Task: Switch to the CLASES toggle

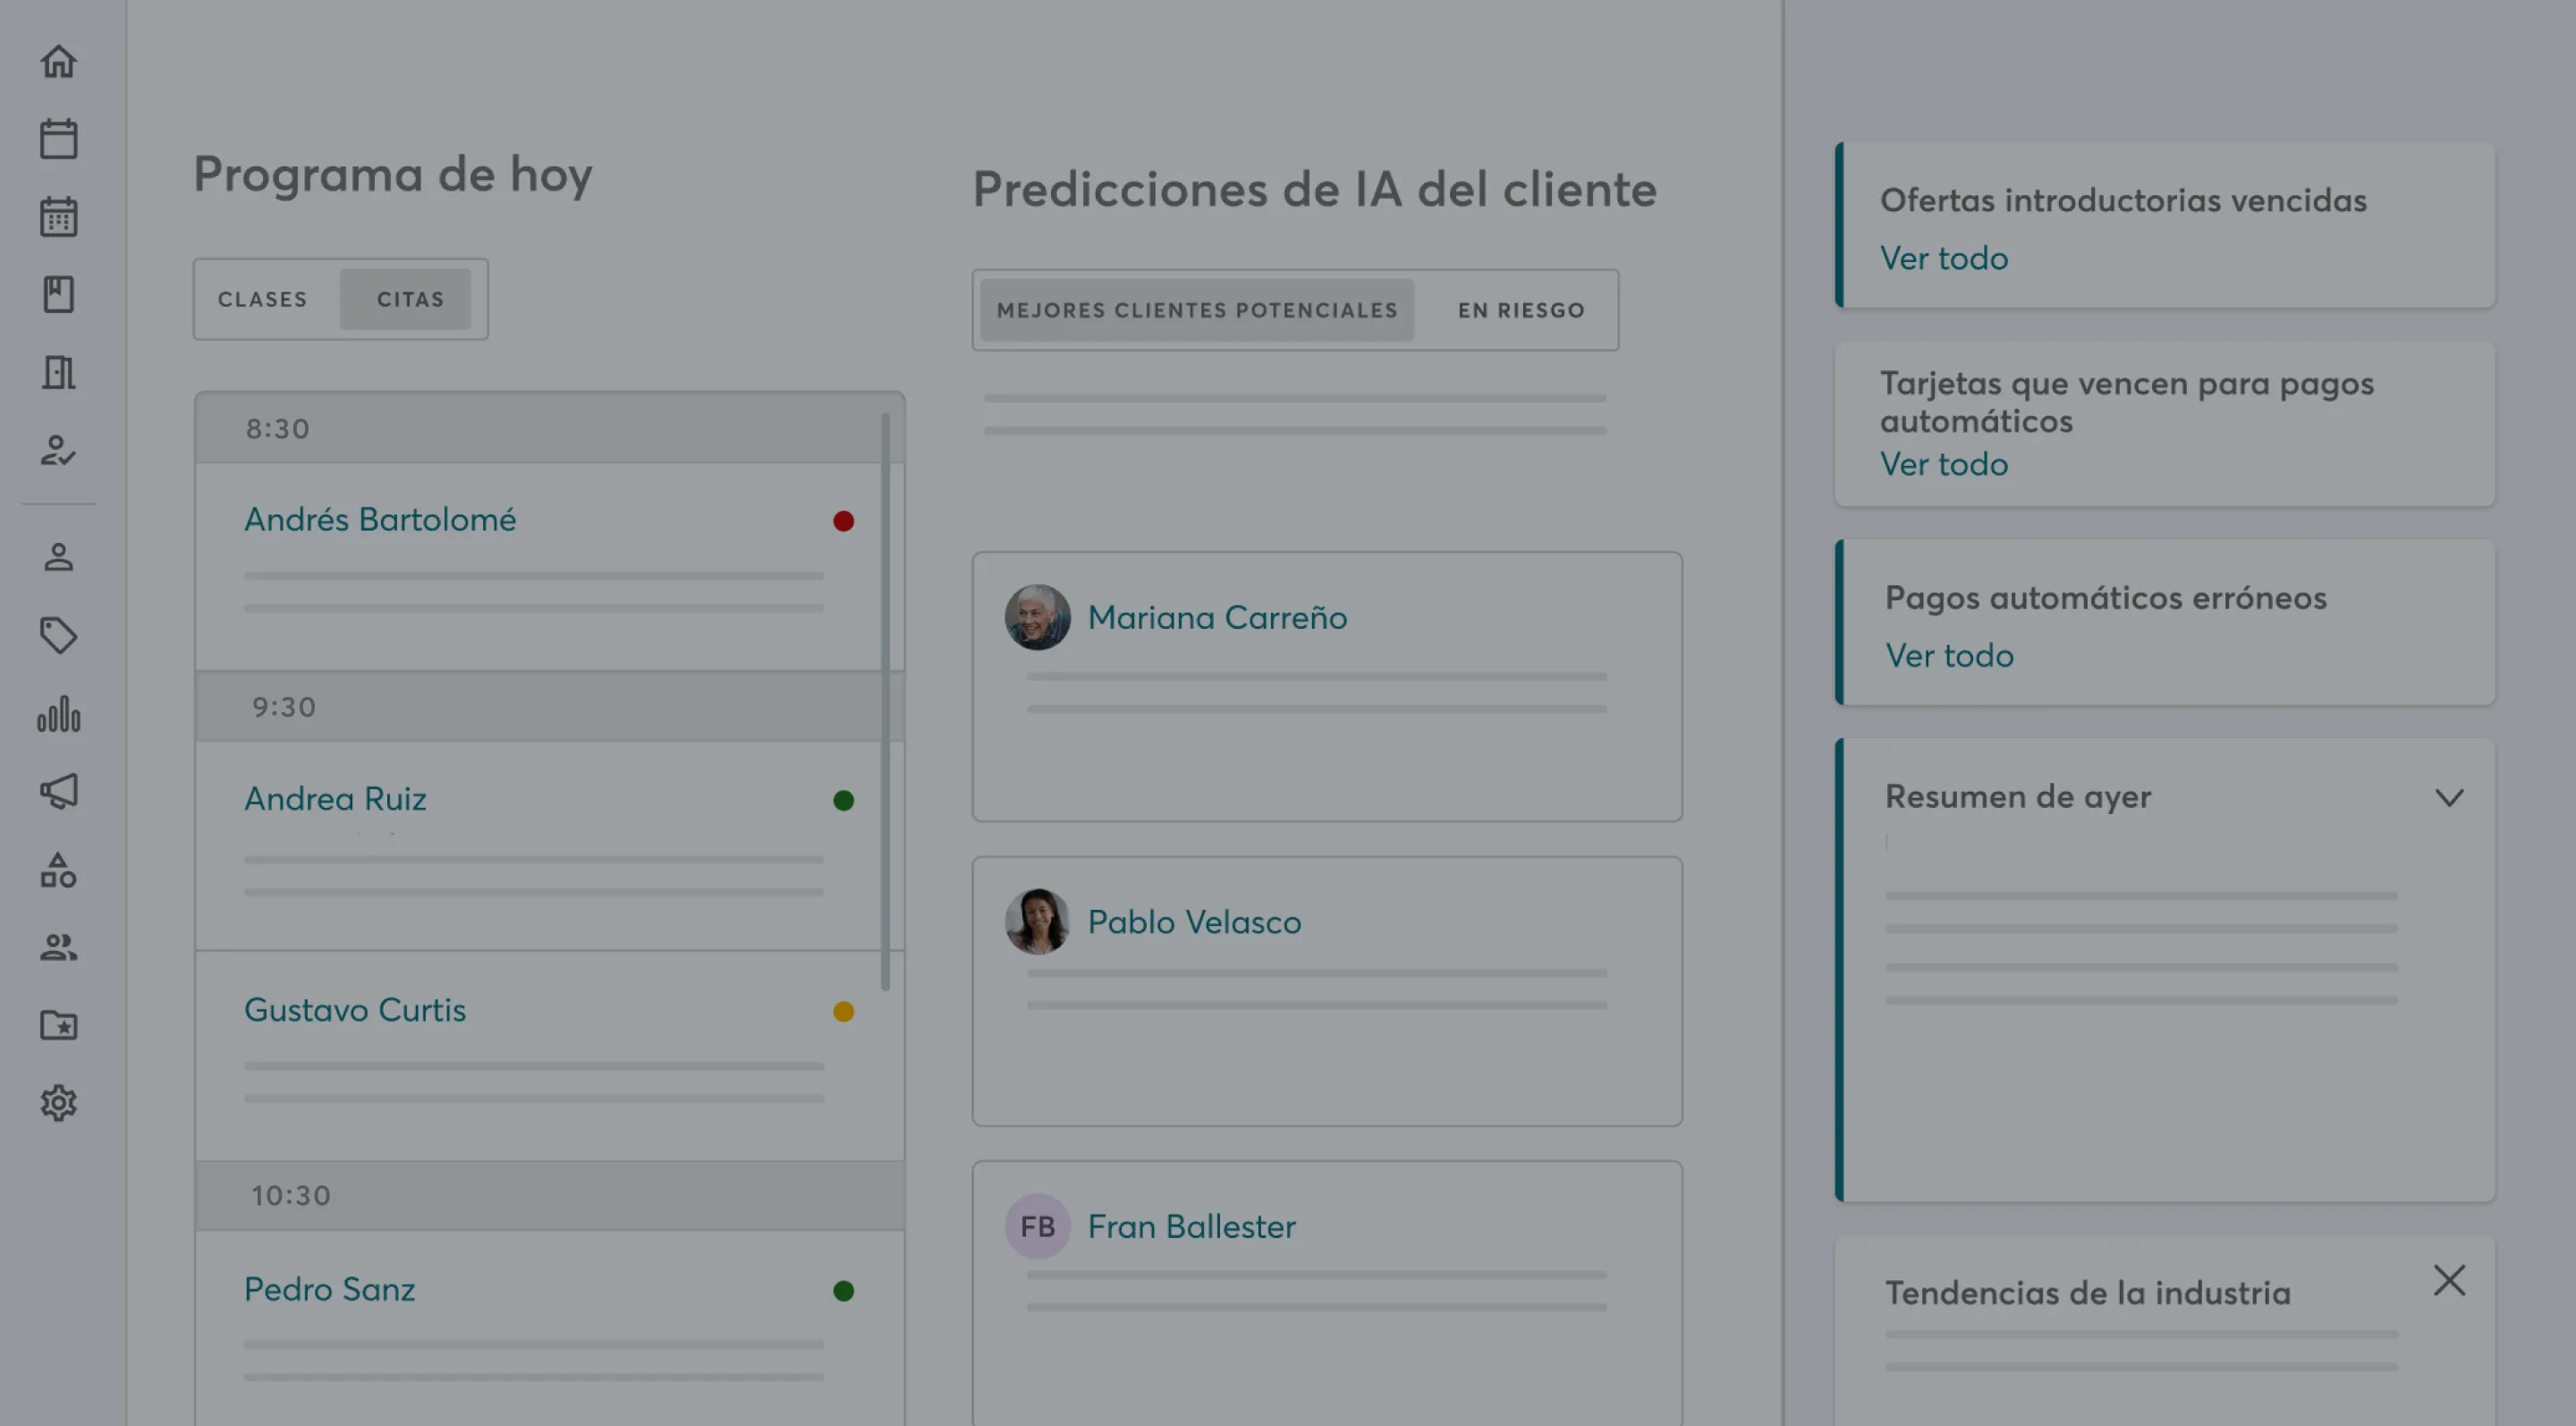Action: point(263,299)
